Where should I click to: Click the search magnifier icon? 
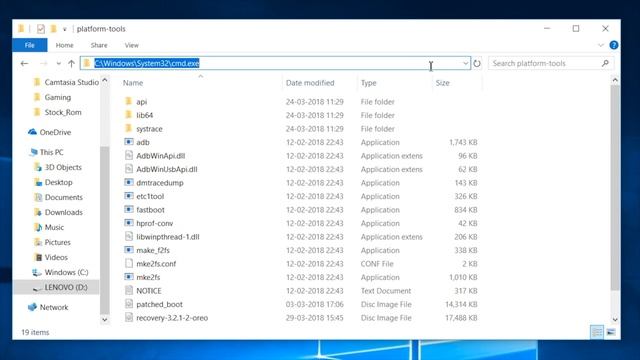click(605, 63)
